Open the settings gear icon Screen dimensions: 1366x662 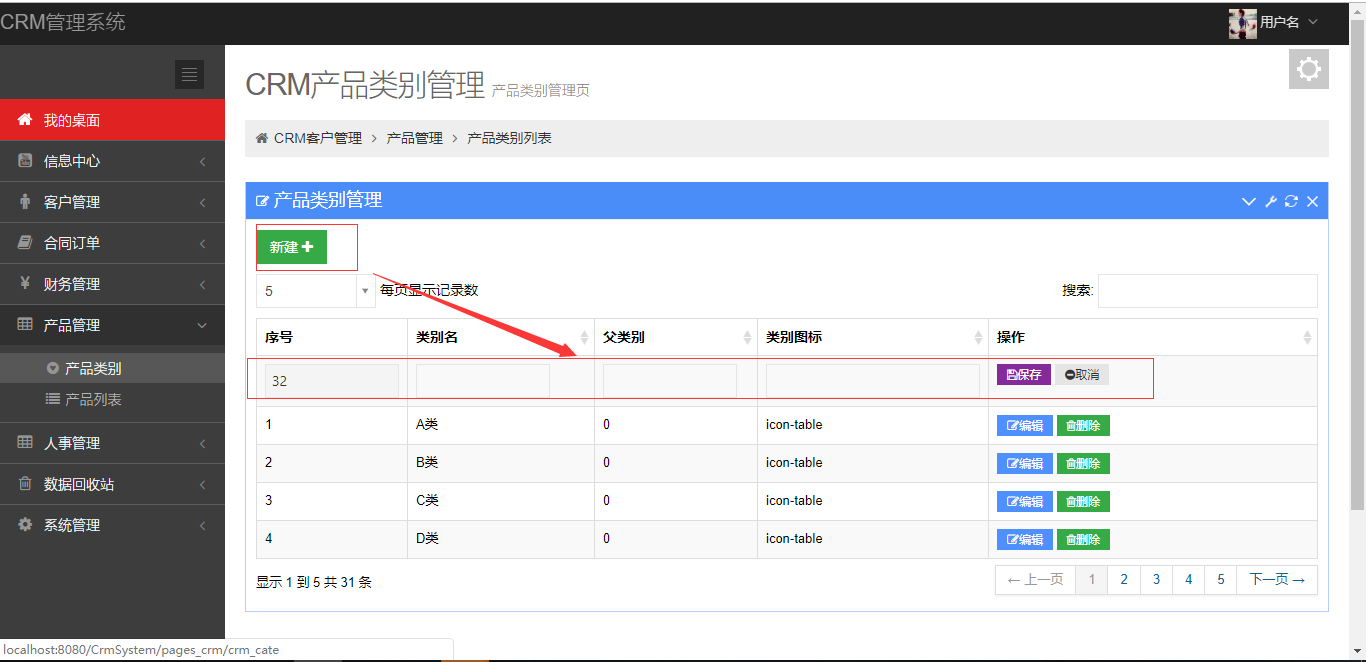tap(1309, 69)
